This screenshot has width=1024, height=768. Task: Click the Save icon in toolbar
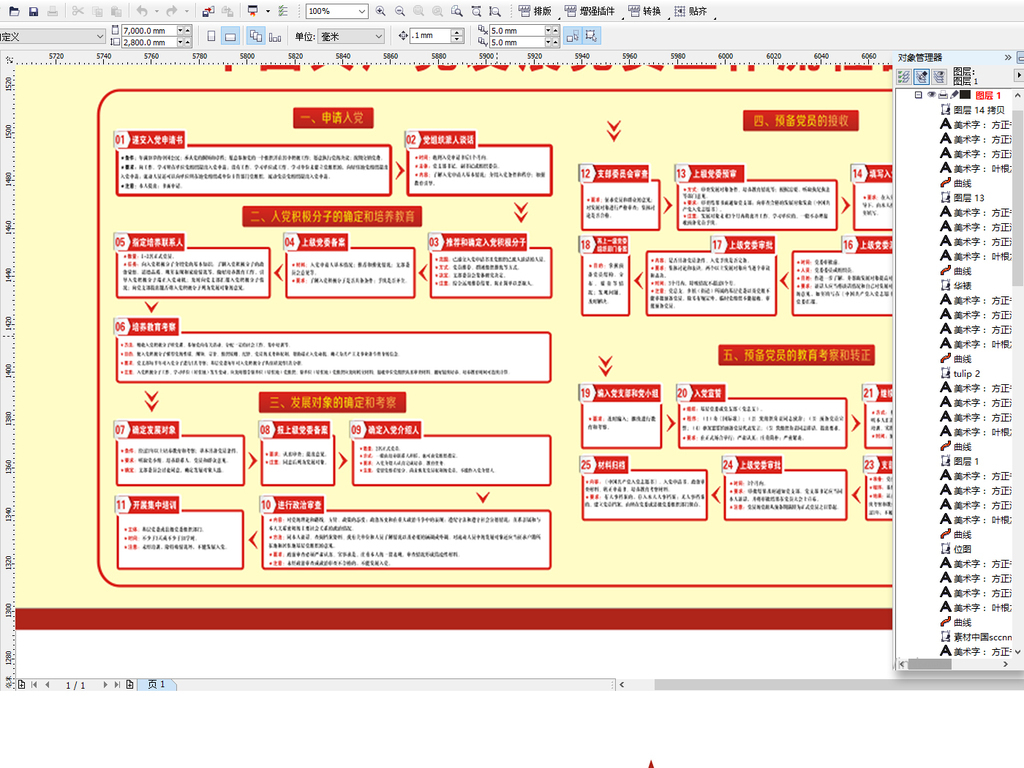(33, 11)
